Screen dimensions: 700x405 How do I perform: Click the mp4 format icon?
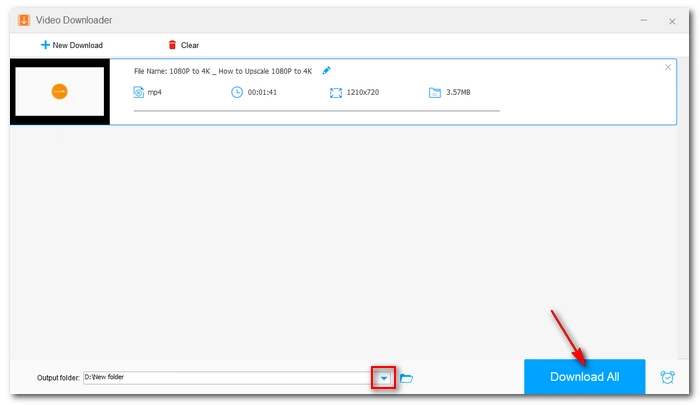[139, 92]
